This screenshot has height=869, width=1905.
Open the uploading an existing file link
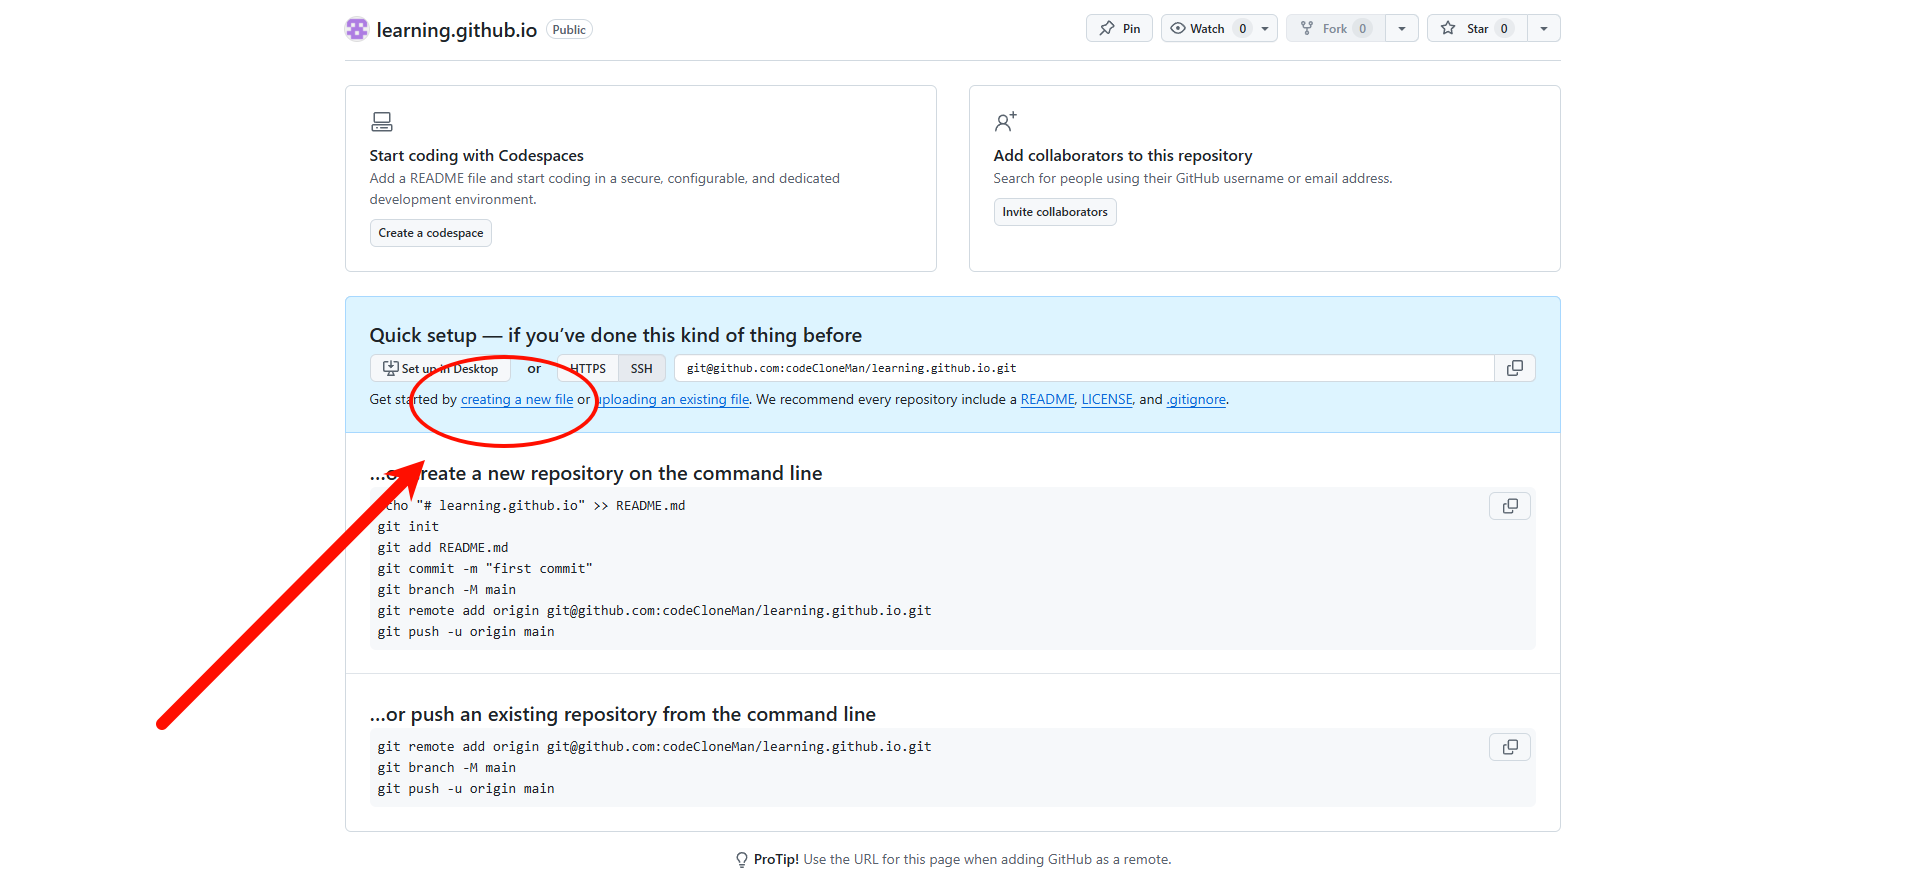click(x=672, y=399)
